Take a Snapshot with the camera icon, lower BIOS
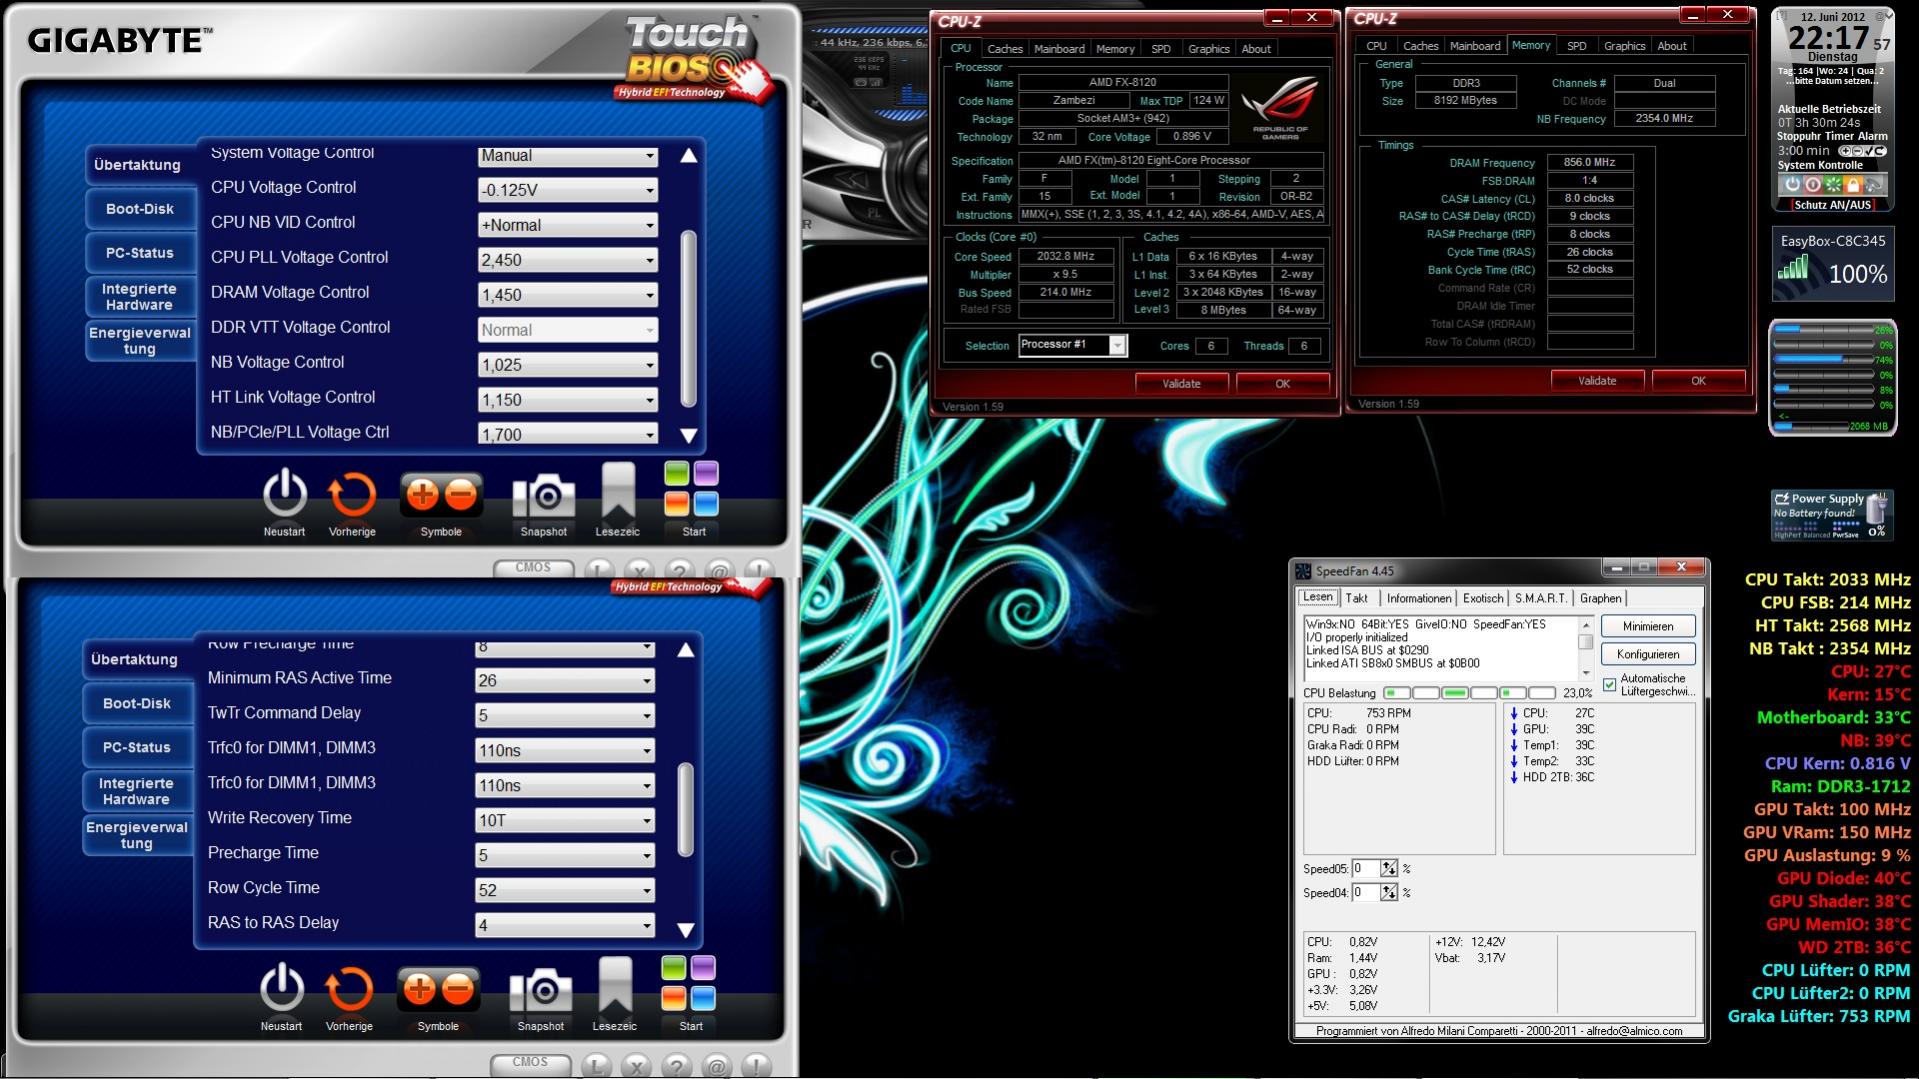The image size is (1919, 1079). pos(540,989)
